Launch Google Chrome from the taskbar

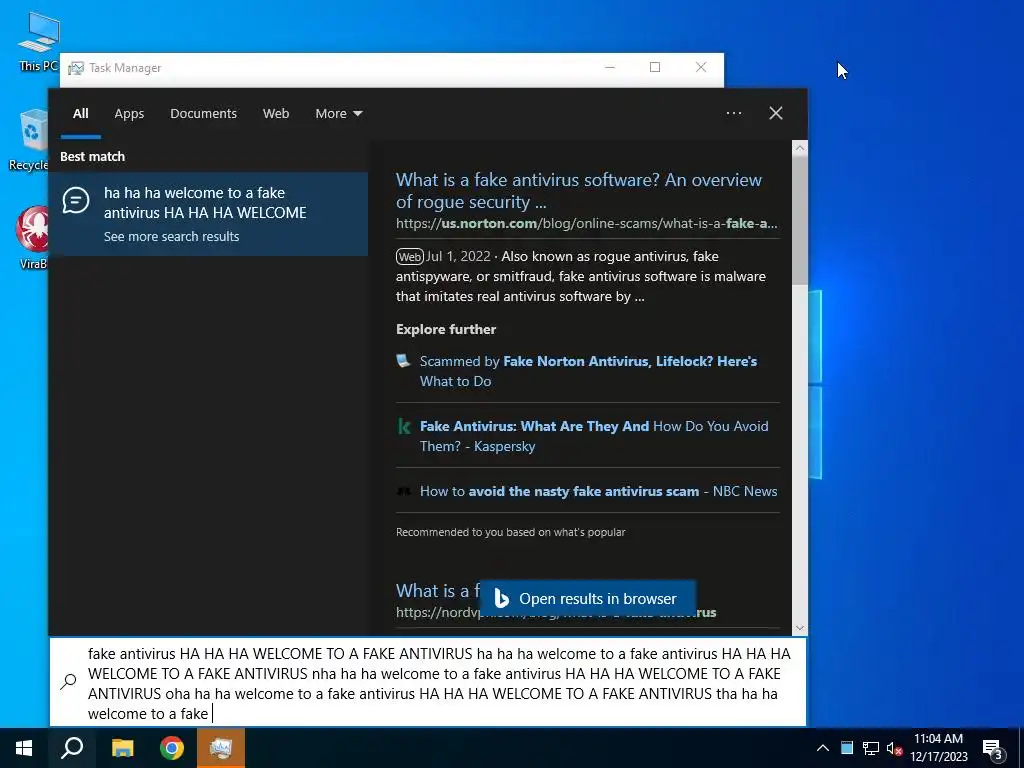pos(172,748)
